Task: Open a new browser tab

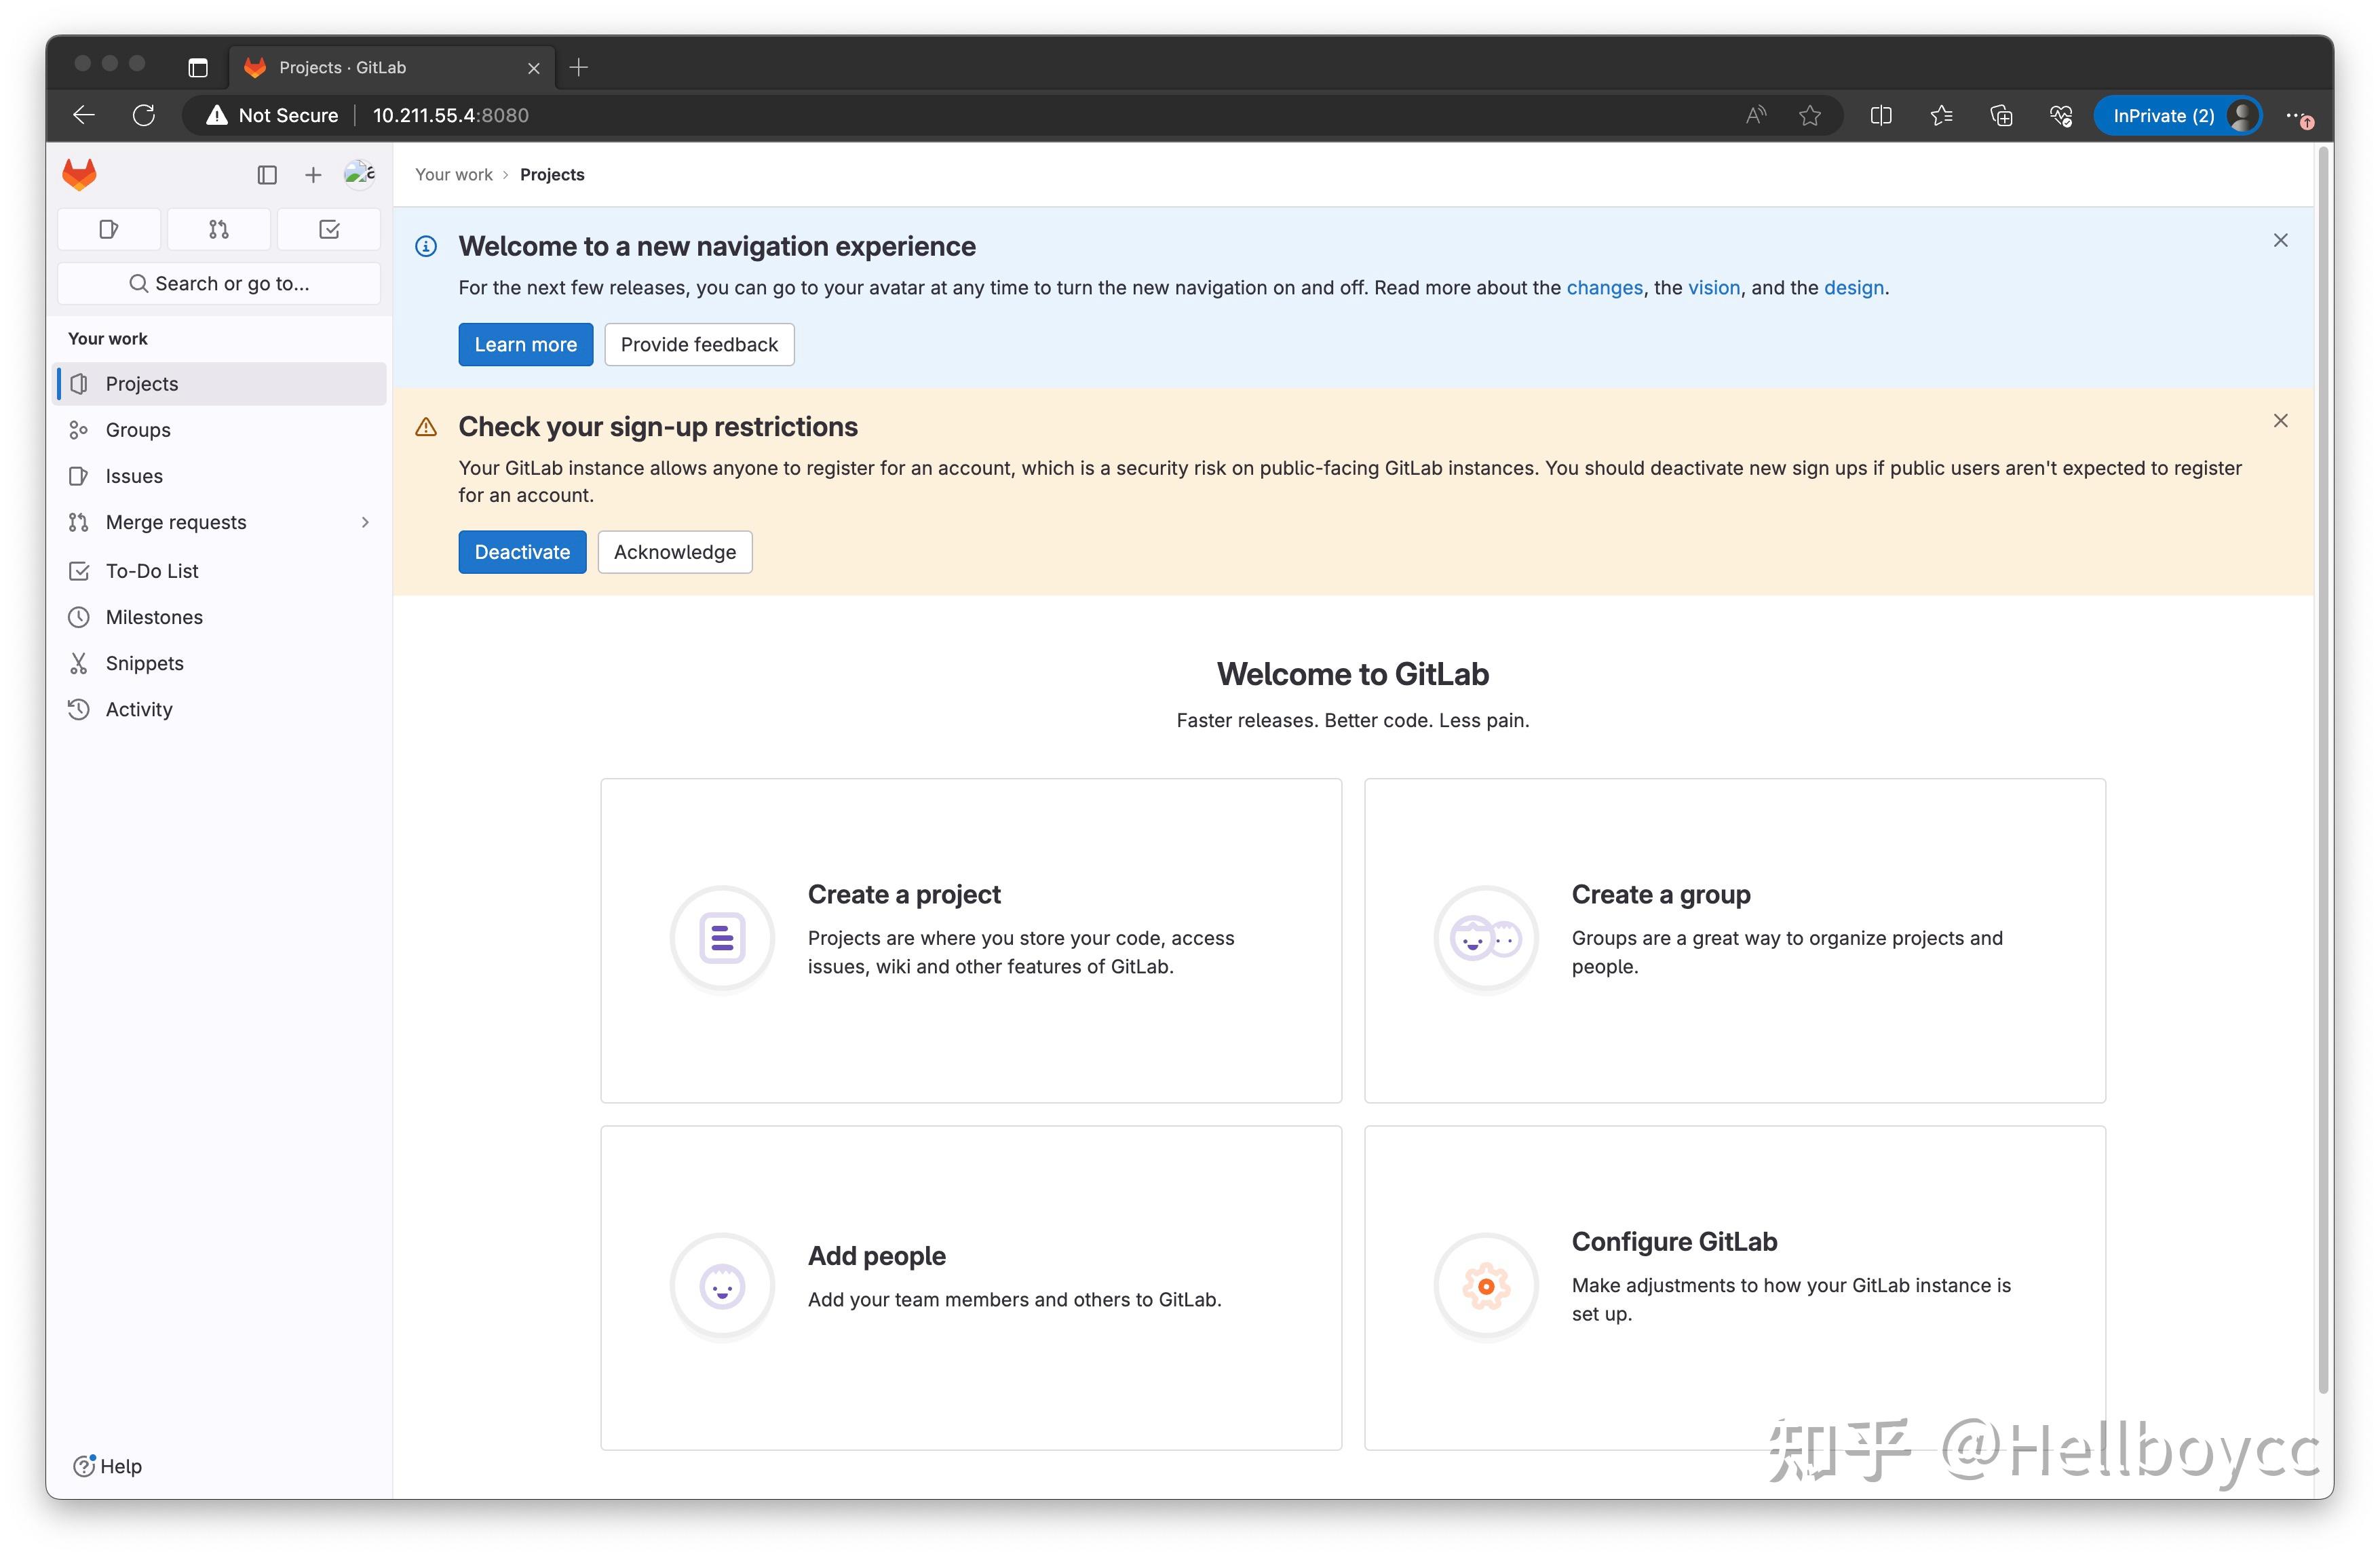Action: 579,67
